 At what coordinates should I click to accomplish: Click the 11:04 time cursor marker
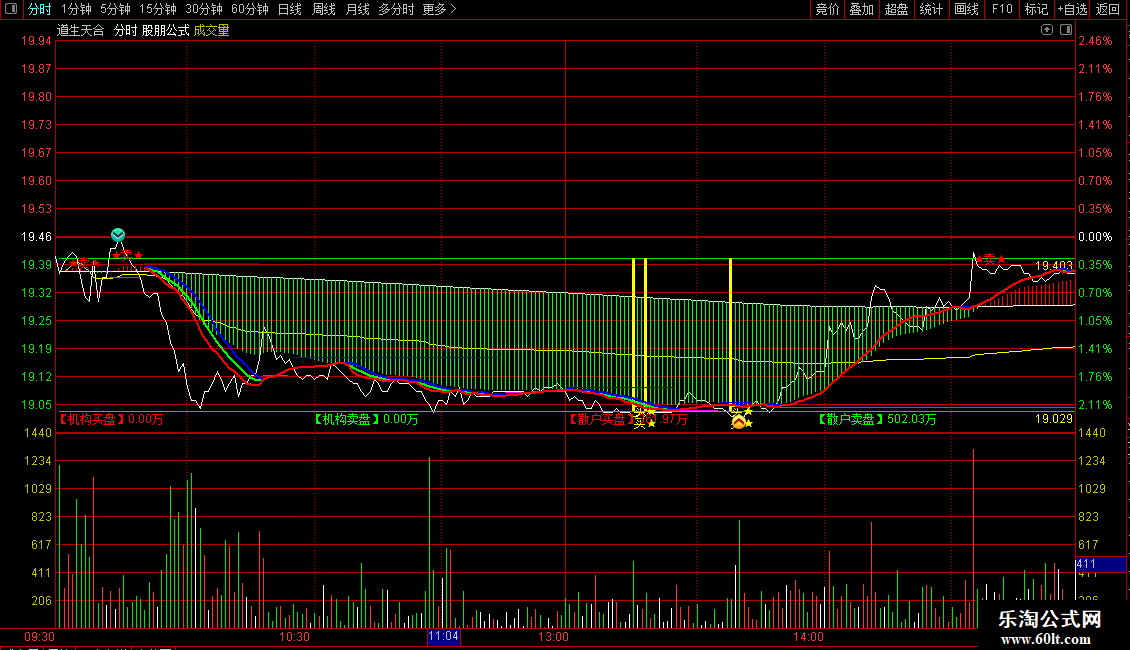click(443, 636)
